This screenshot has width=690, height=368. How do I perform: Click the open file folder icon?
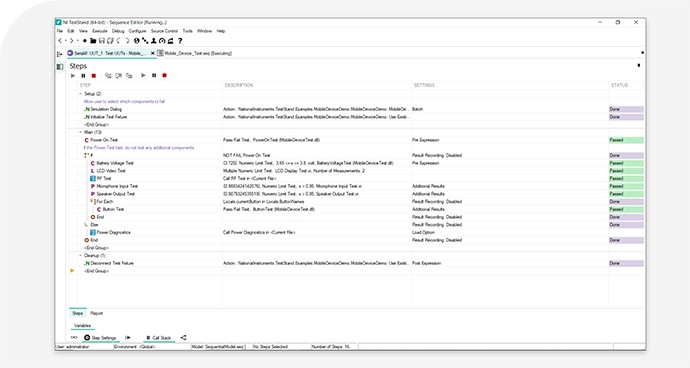pos(93,40)
